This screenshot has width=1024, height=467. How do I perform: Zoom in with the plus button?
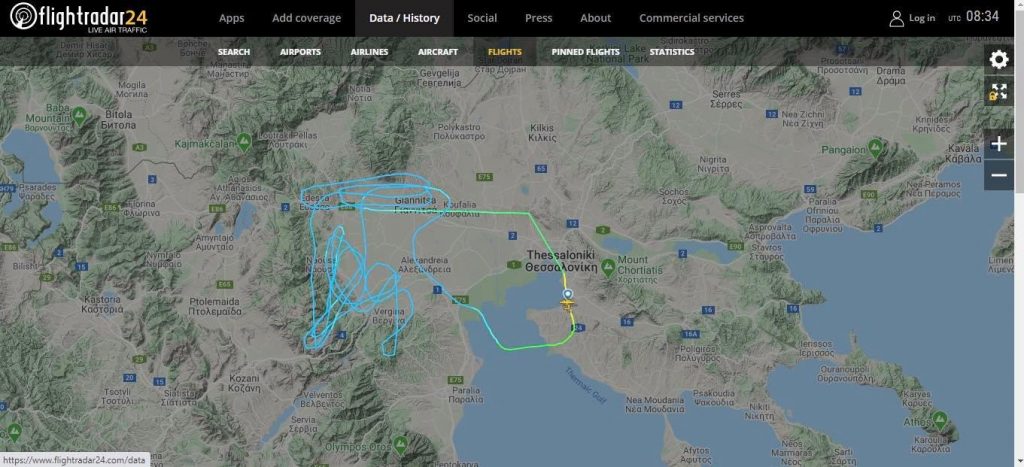[x=999, y=144]
